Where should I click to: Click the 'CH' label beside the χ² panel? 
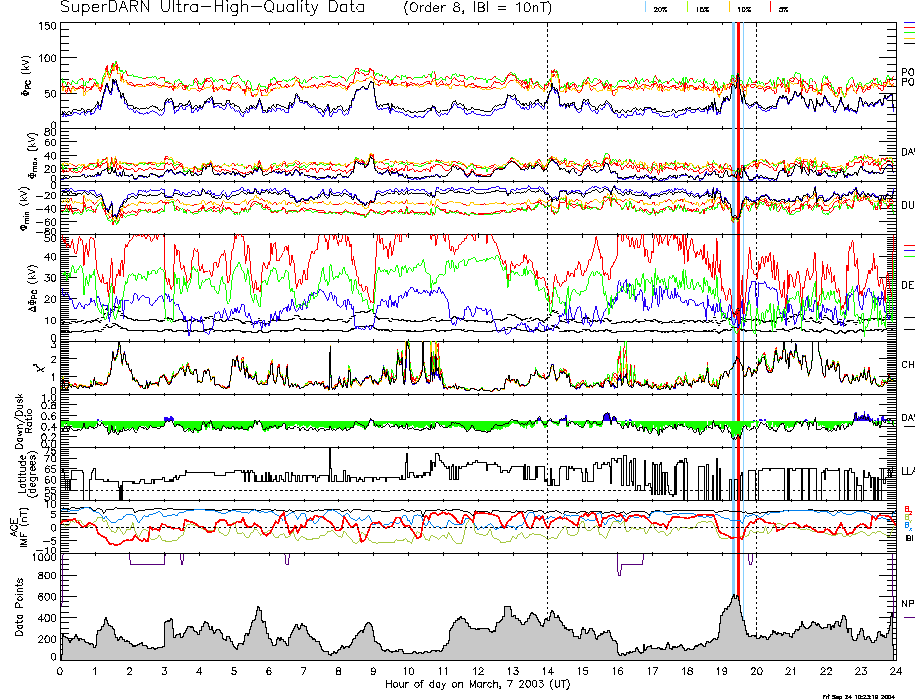point(907,365)
